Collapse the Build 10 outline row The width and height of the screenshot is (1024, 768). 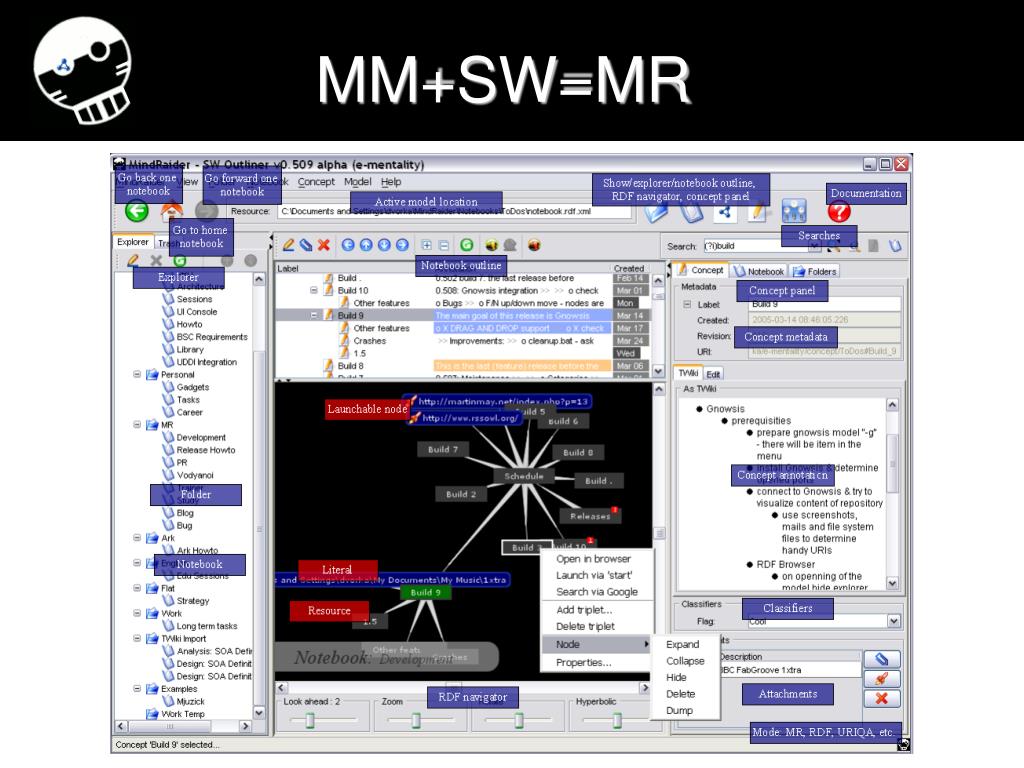(313, 290)
